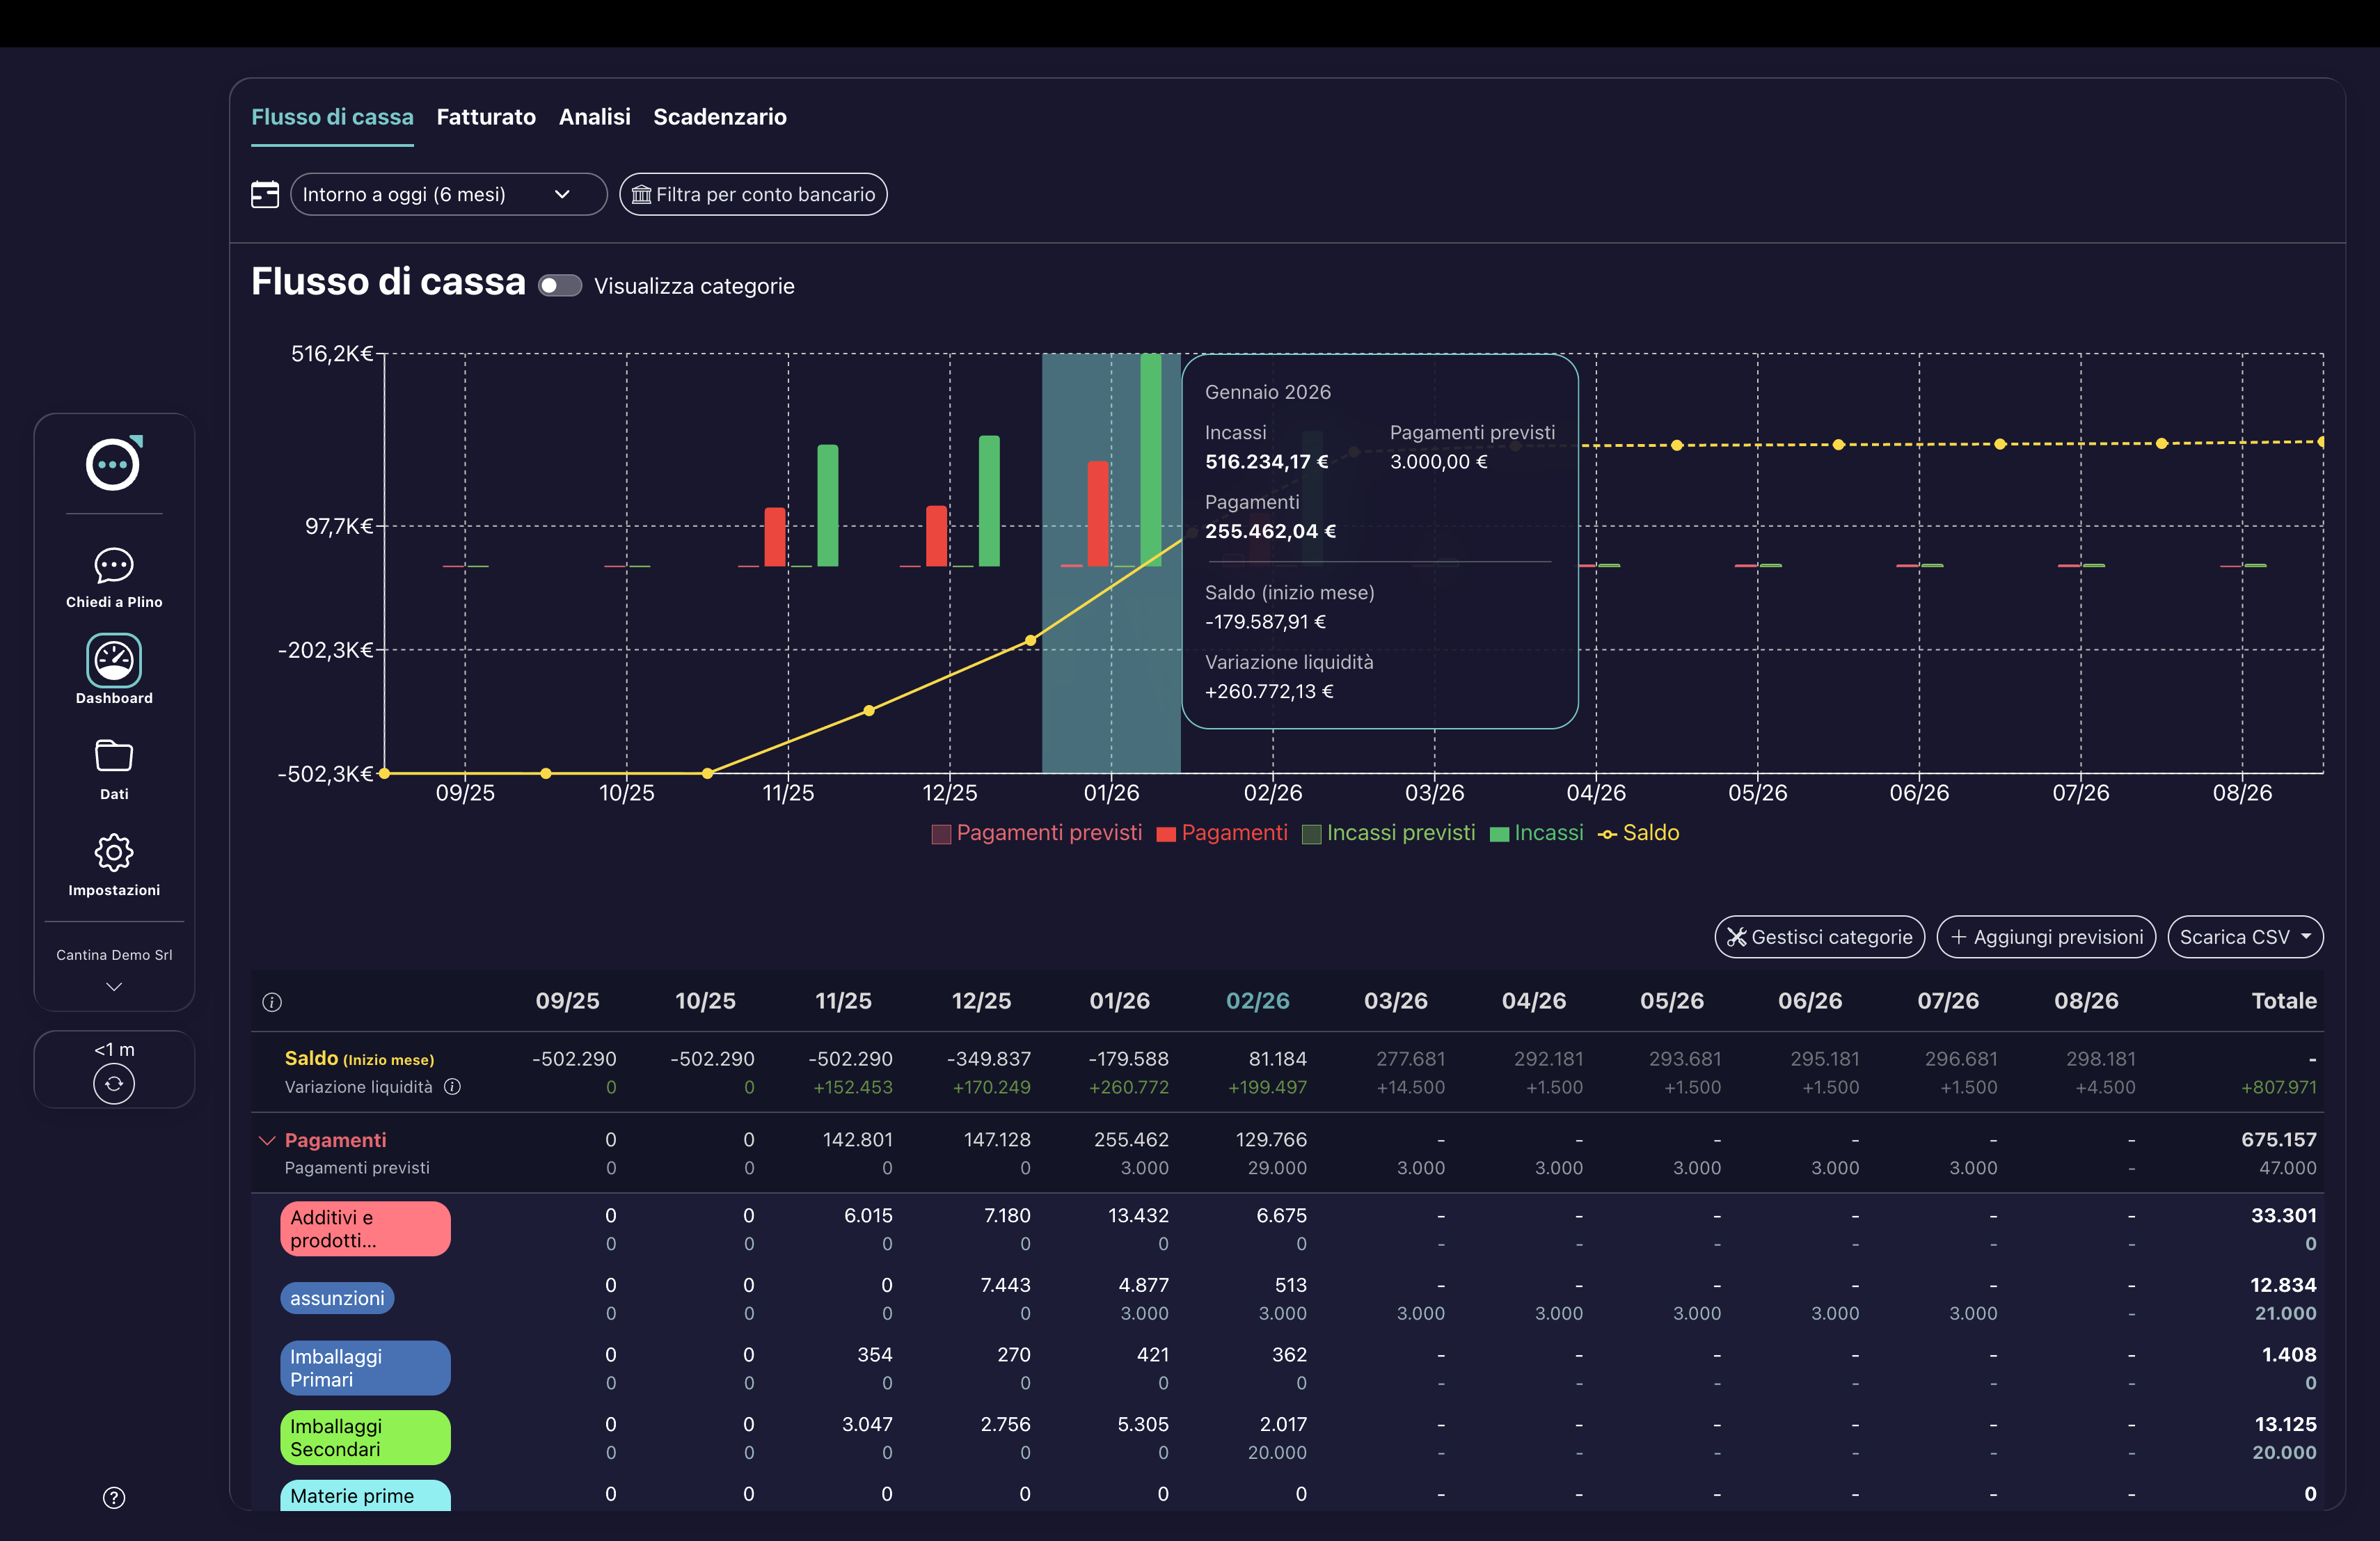Open the Intorno a oggi dropdown
2380x1541 pixels.
point(448,194)
